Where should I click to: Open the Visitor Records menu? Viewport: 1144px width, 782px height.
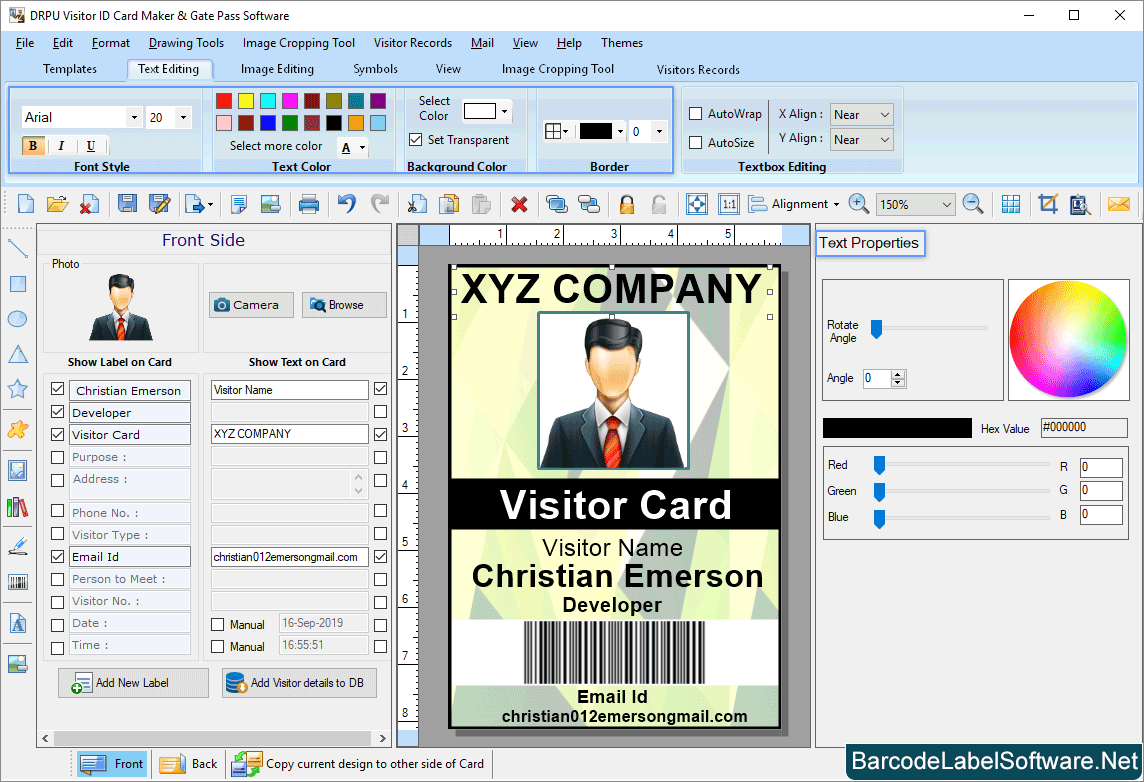[x=412, y=43]
